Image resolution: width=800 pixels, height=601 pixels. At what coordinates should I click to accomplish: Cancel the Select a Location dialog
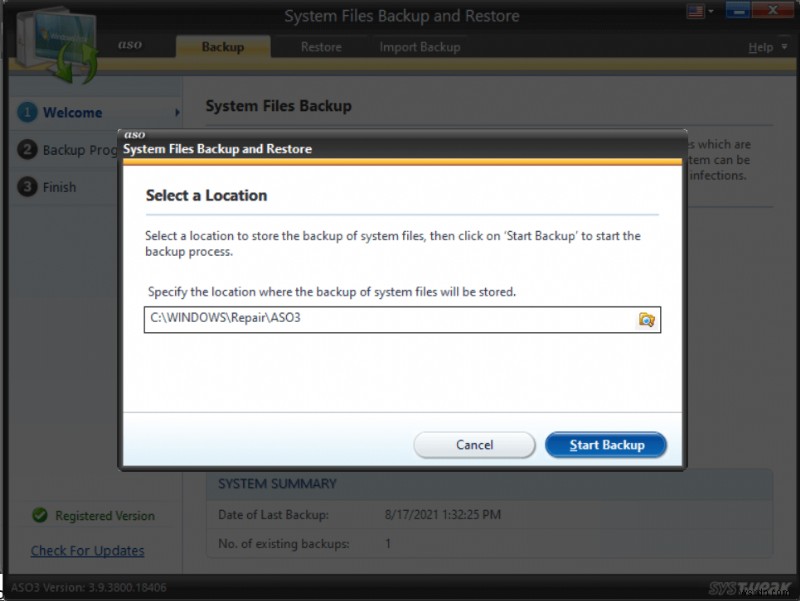pos(475,445)
